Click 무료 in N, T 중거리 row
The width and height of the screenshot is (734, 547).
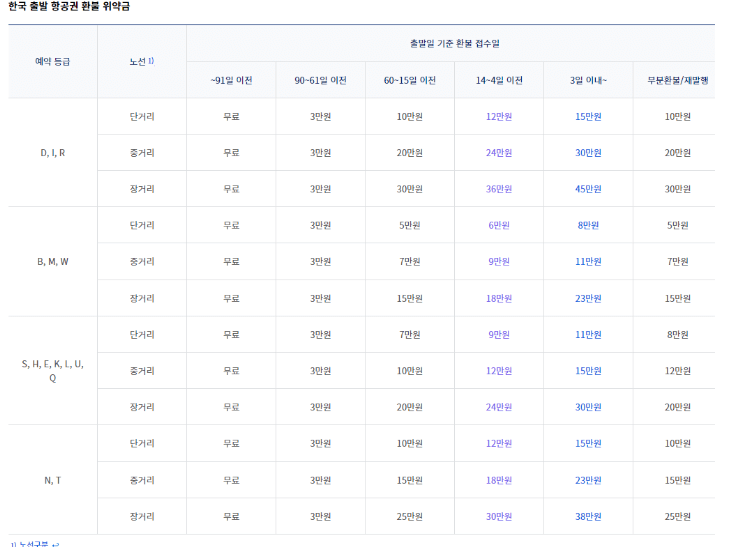click(231, 480)
